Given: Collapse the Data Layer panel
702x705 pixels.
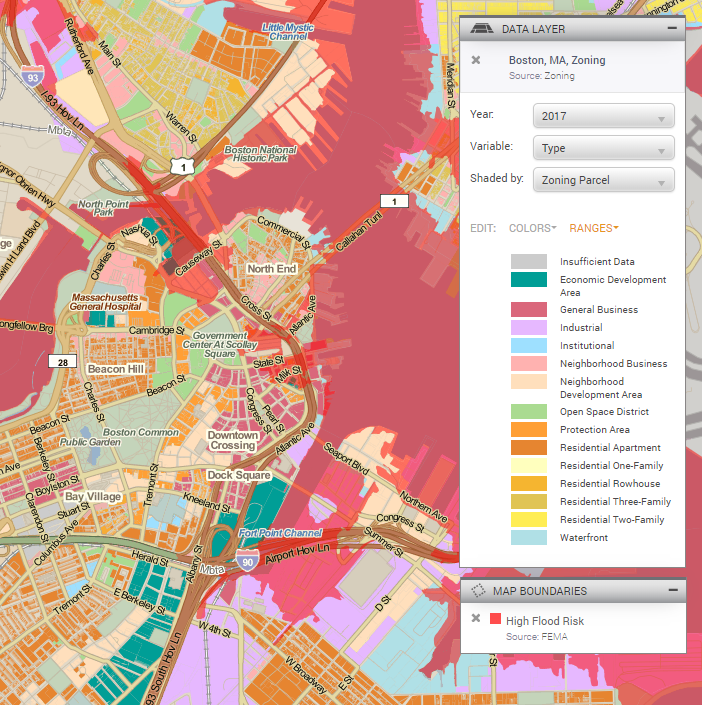Looking at the screenshot, I should coord(672,28).
